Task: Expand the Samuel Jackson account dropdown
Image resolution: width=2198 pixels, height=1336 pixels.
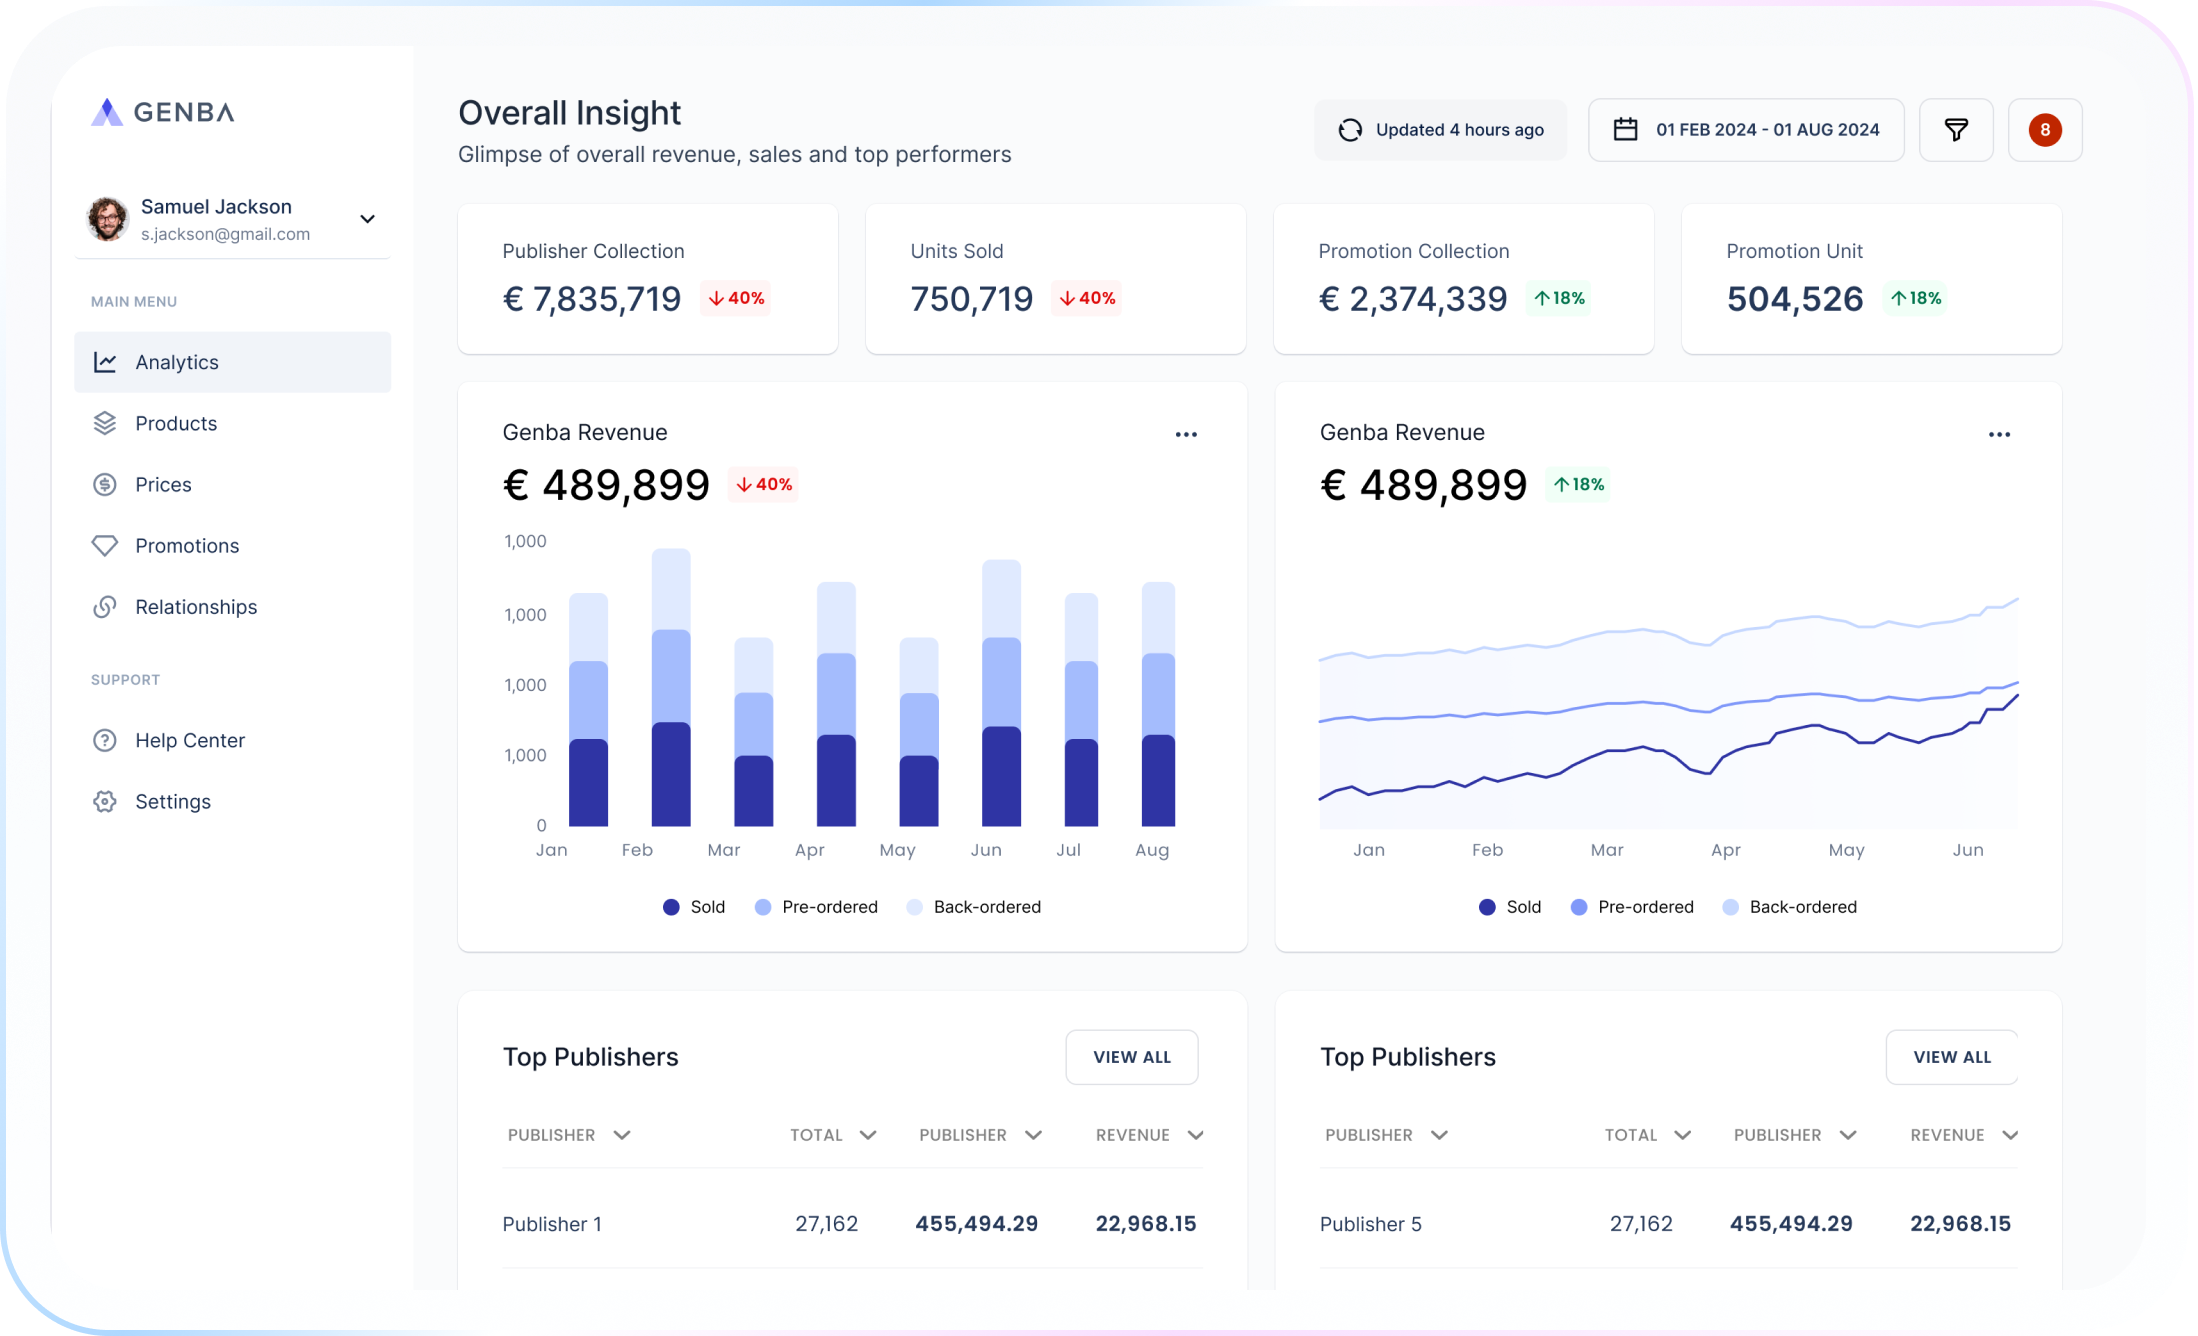Action: point(368,219)
